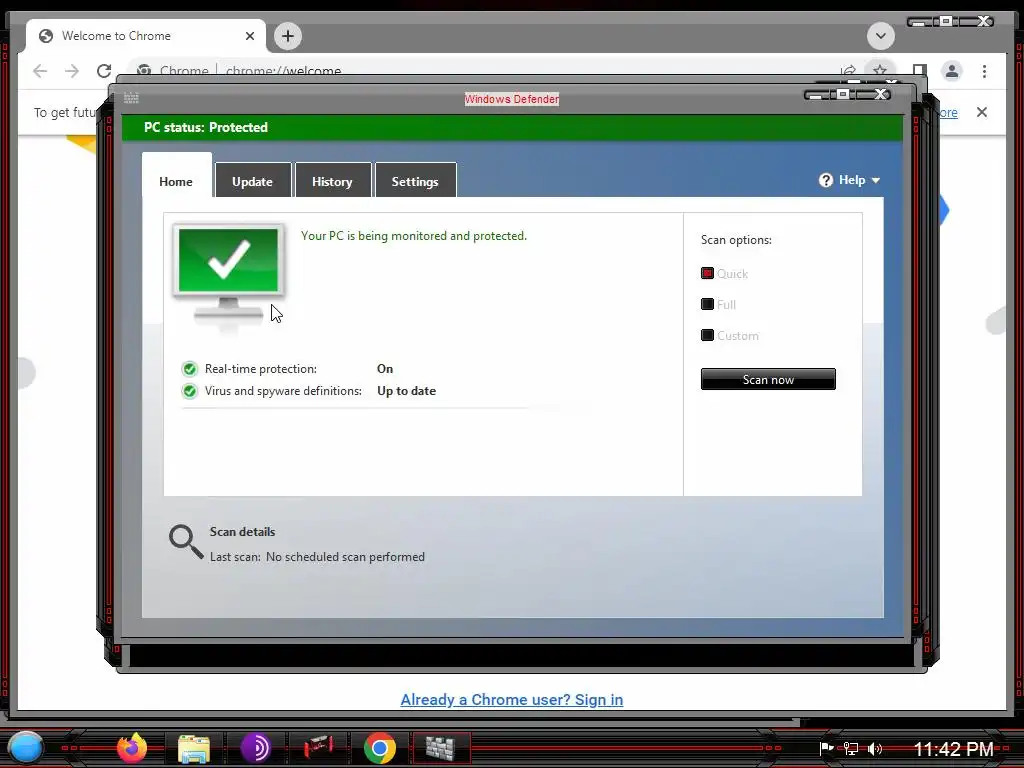The image size is (1024, 768).
Task: Click the Real-time protection green check icon
Action: pyautogui.click(x=189, y=369)
